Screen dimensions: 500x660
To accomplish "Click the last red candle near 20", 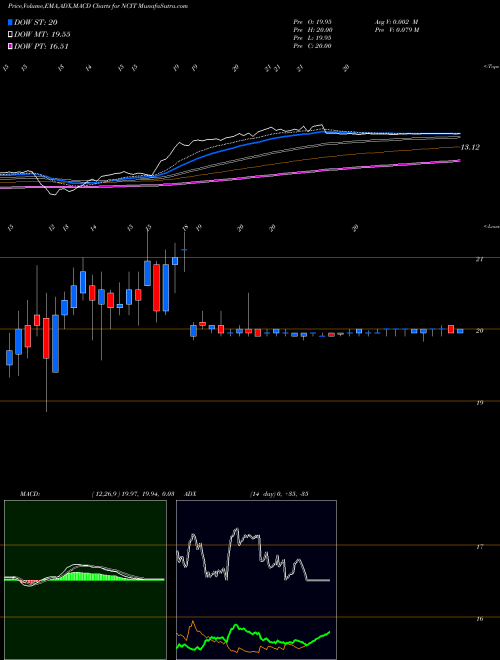I will pos(451,329).
